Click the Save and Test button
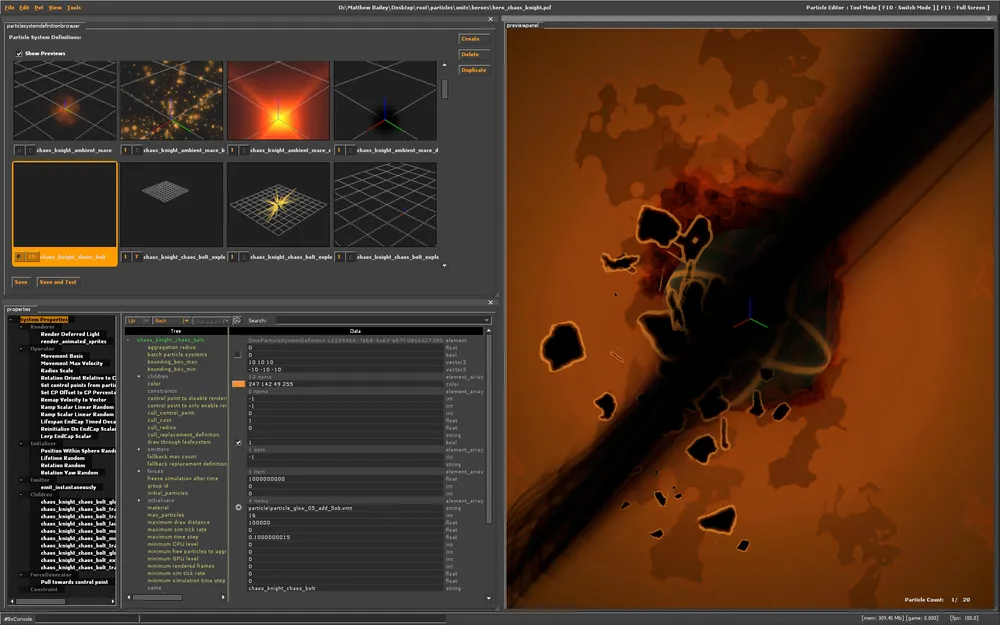The height and width of the screenshot is (625, 1000). coord(58,282)
